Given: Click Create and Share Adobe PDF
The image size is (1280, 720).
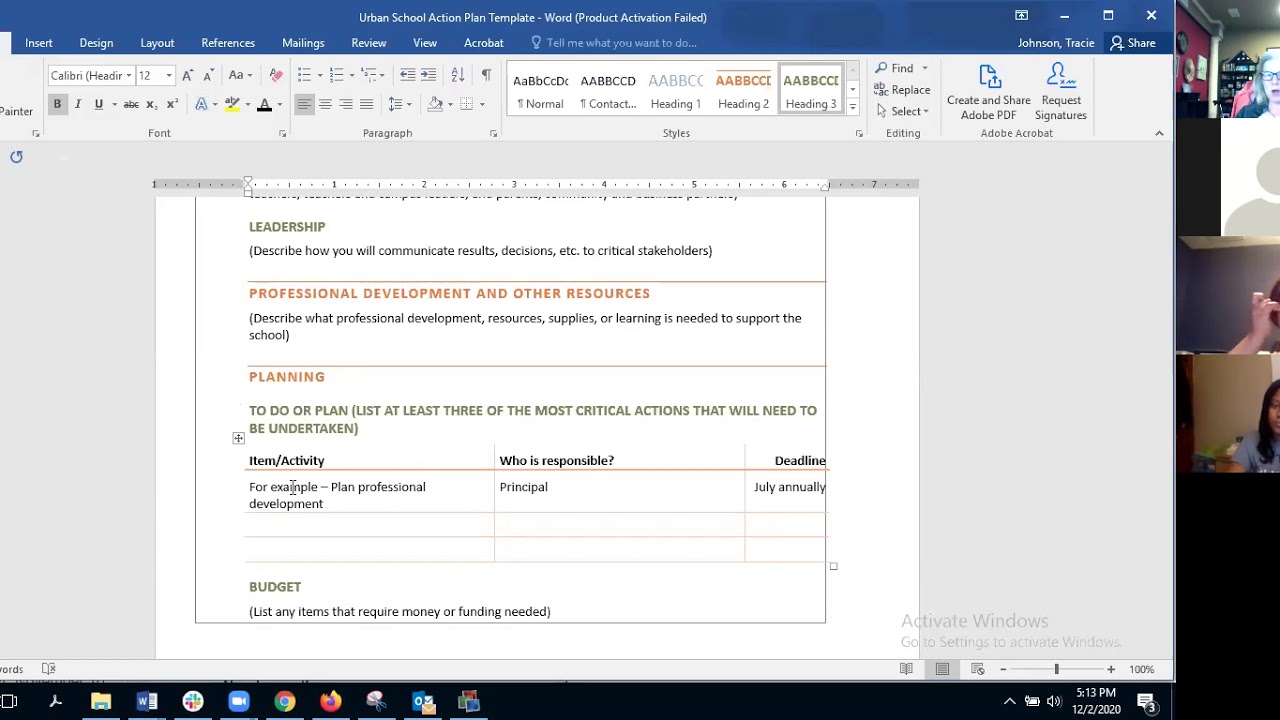Looking at the screenshot, I should pyautogui.click(x=989, y=92).
